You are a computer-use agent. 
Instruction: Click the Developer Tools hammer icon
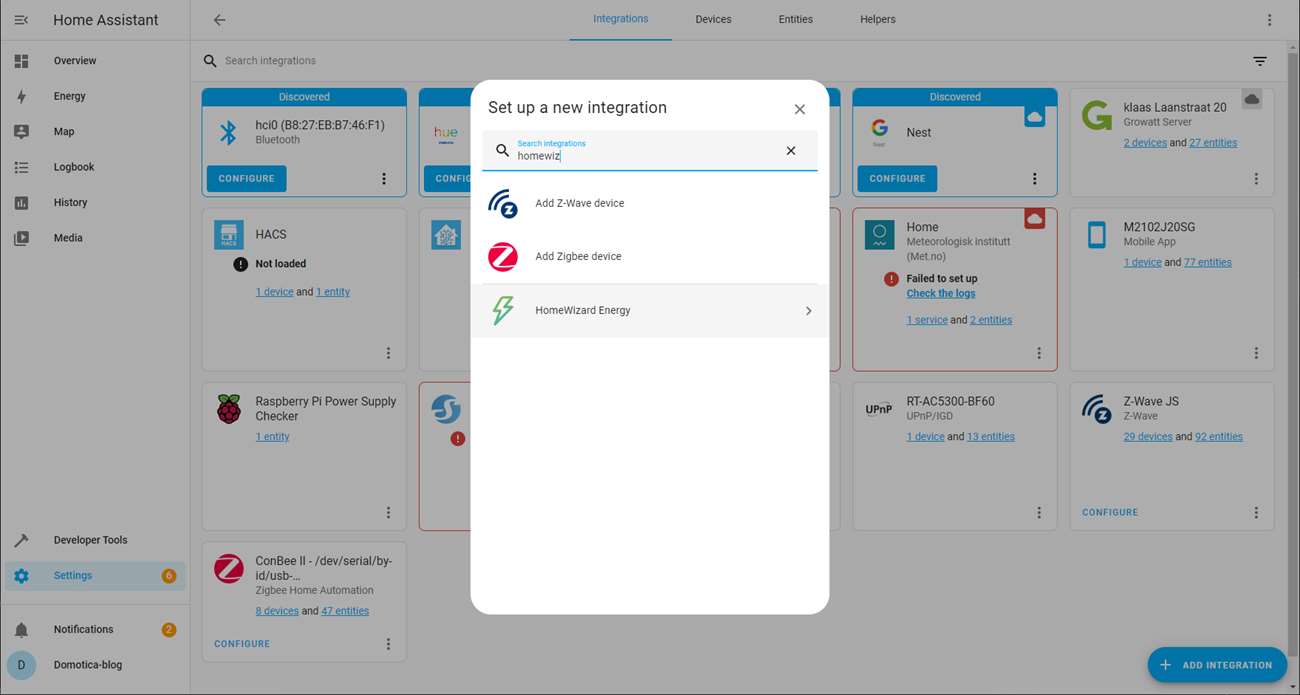click(21, 540)
